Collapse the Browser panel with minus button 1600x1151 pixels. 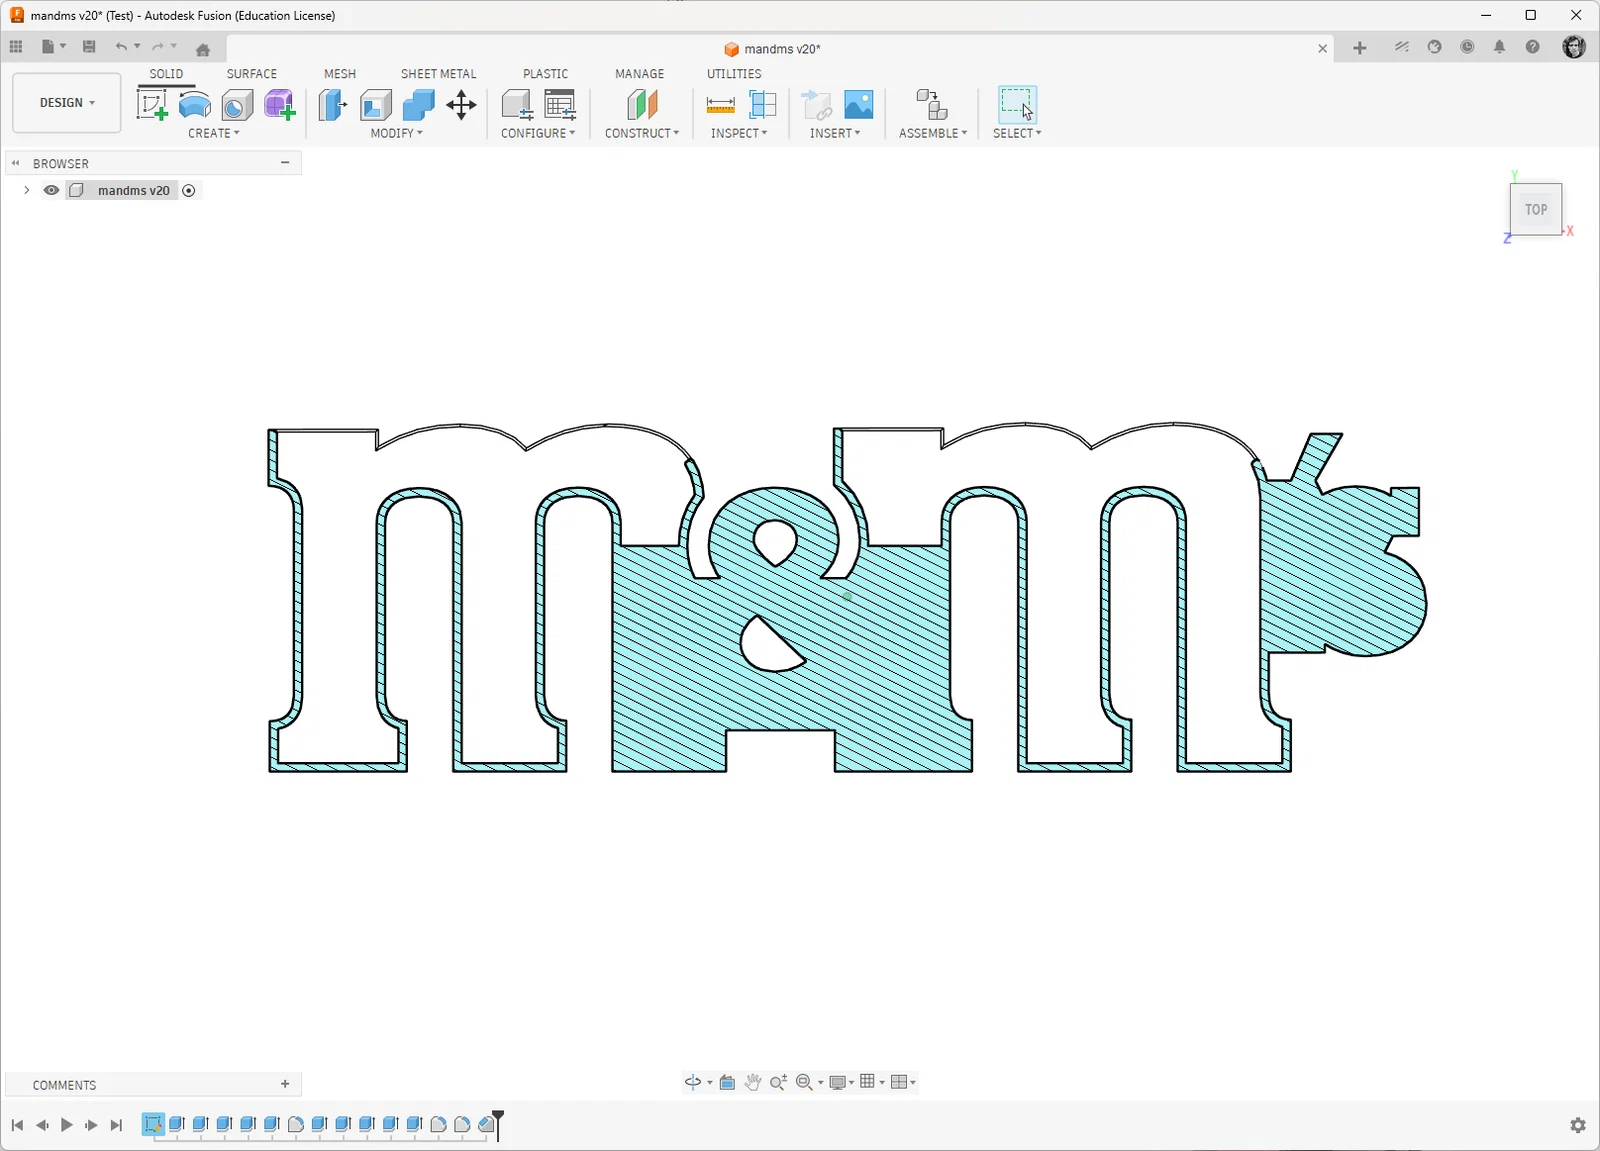coord(285,162)
